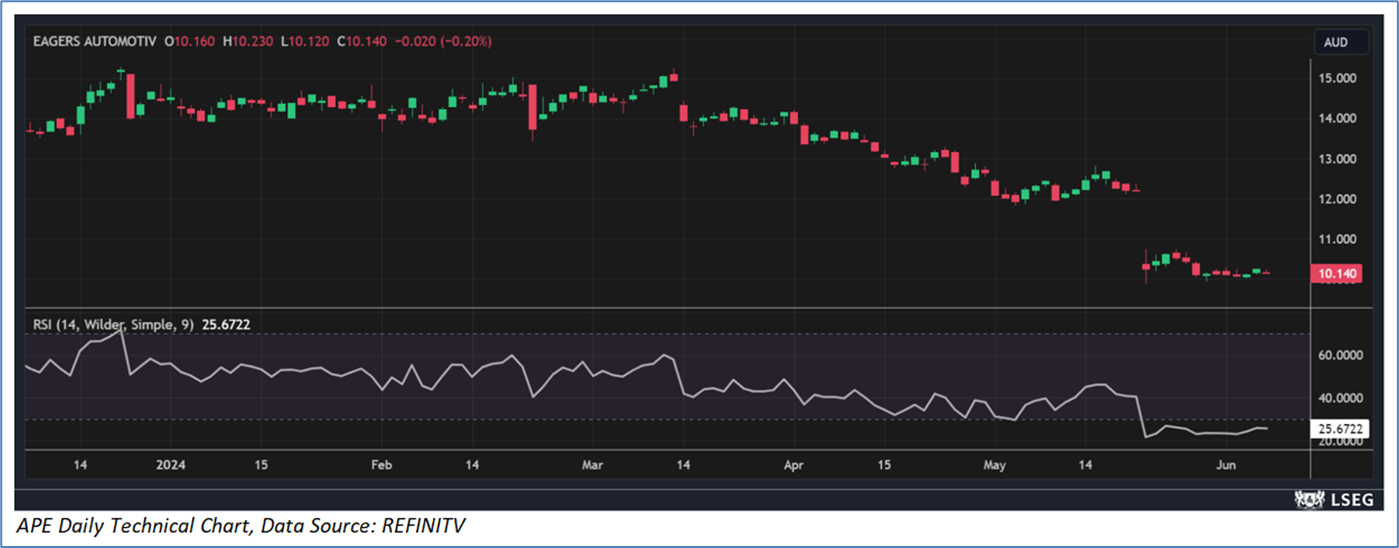Click the 15.000 price axis label
Image resolution: width=1399 pixels, height=548 pixels.
pos(1339,78)
